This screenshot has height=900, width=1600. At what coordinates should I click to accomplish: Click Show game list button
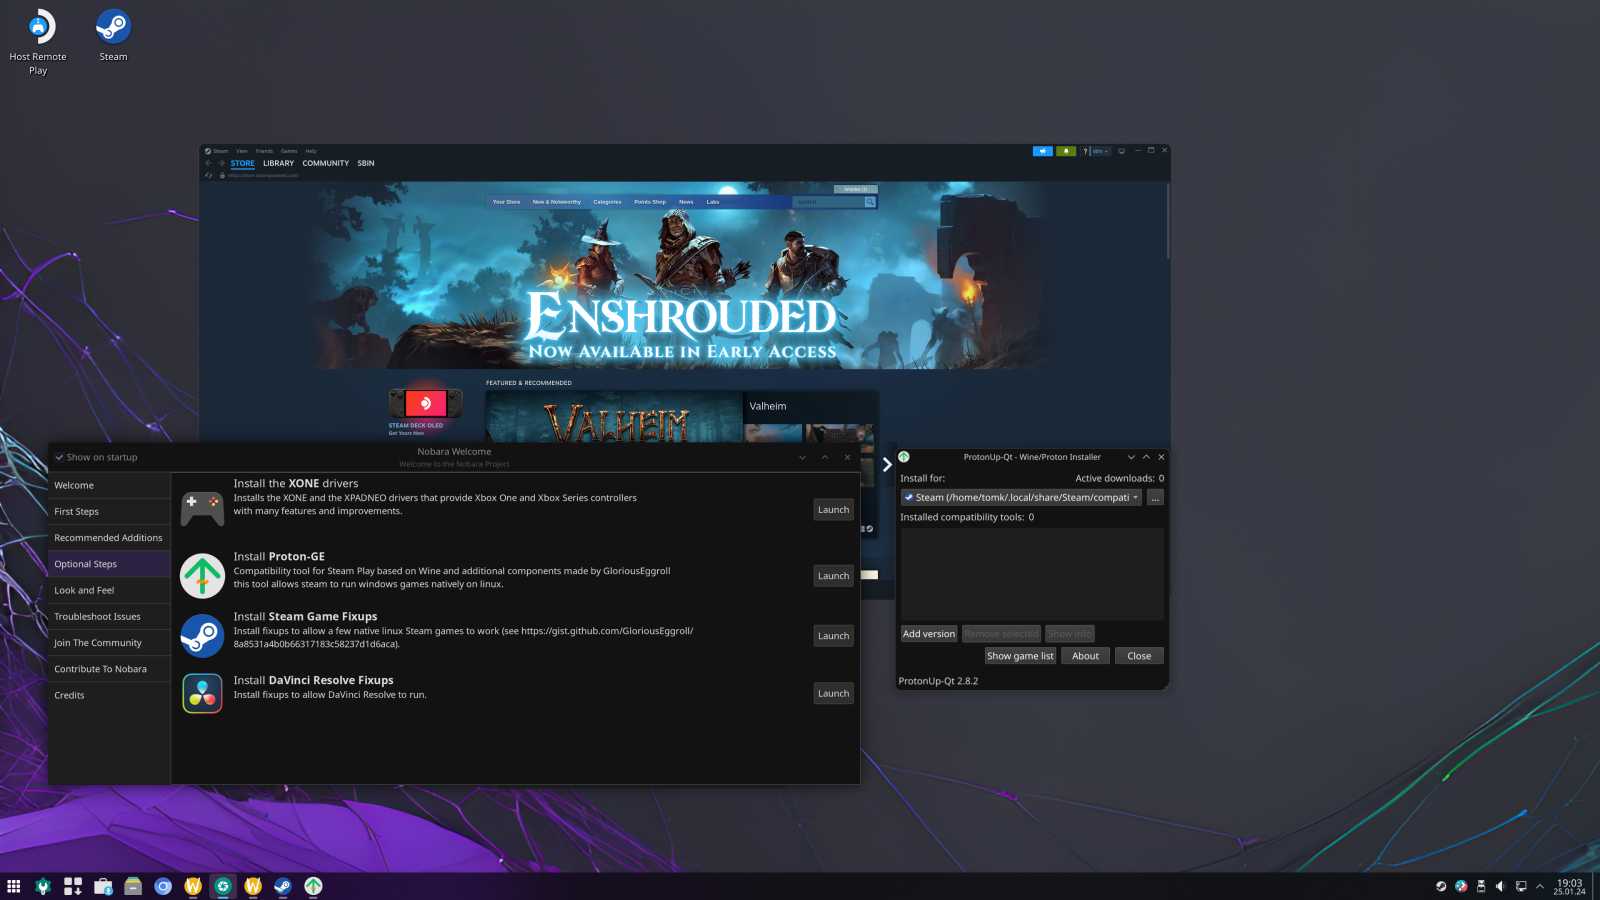tap(1020, 656)
